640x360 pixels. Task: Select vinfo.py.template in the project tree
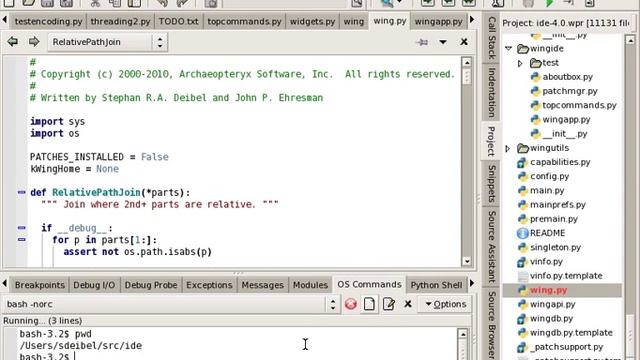click(x=566, y=276)
